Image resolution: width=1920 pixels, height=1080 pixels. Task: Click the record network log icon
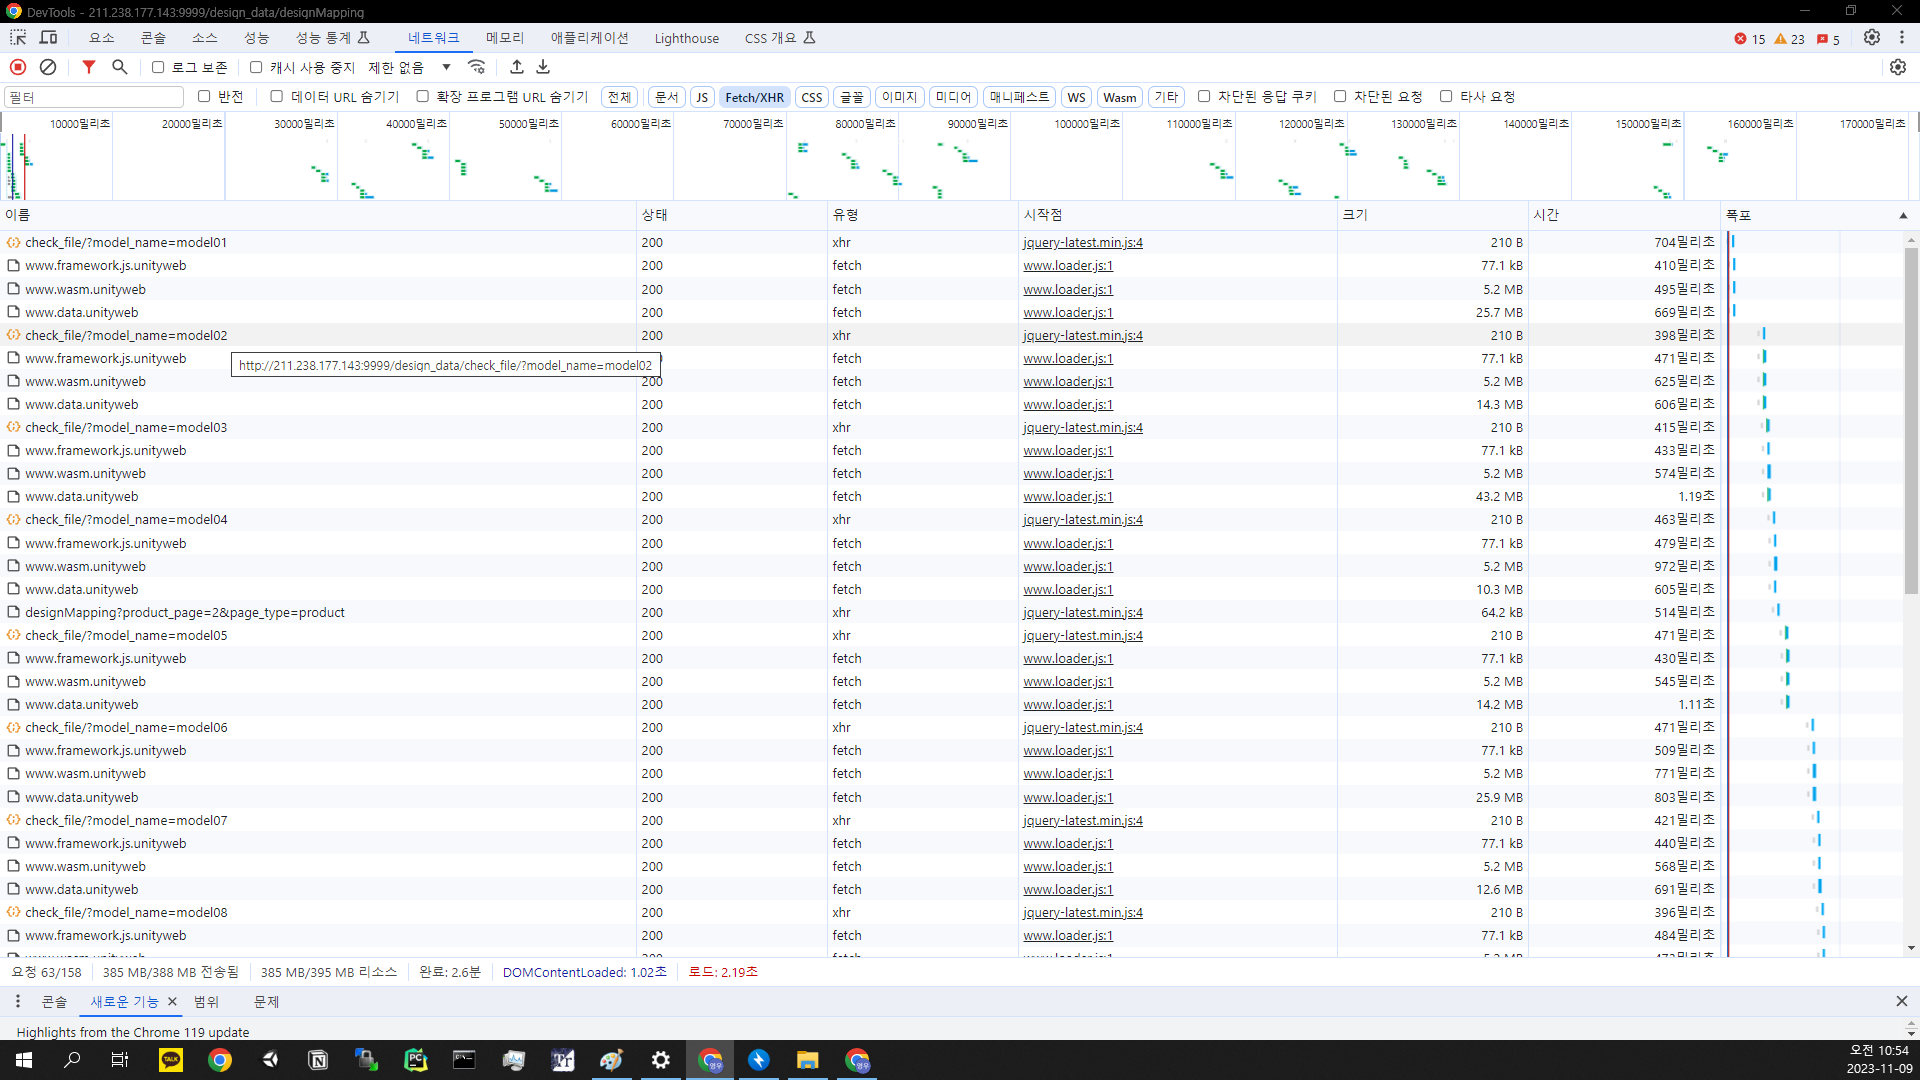coord(18,67)
